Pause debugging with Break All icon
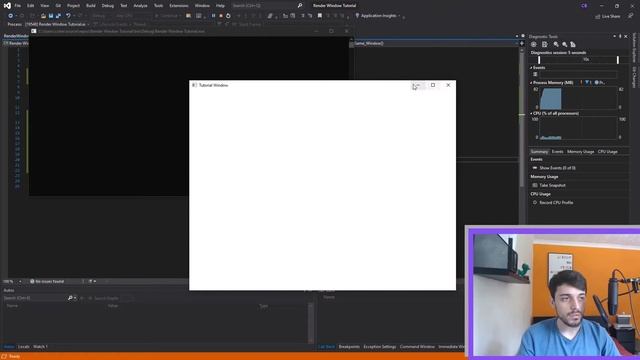The width and height of the screenshot is (640, 360). (213, 16)
